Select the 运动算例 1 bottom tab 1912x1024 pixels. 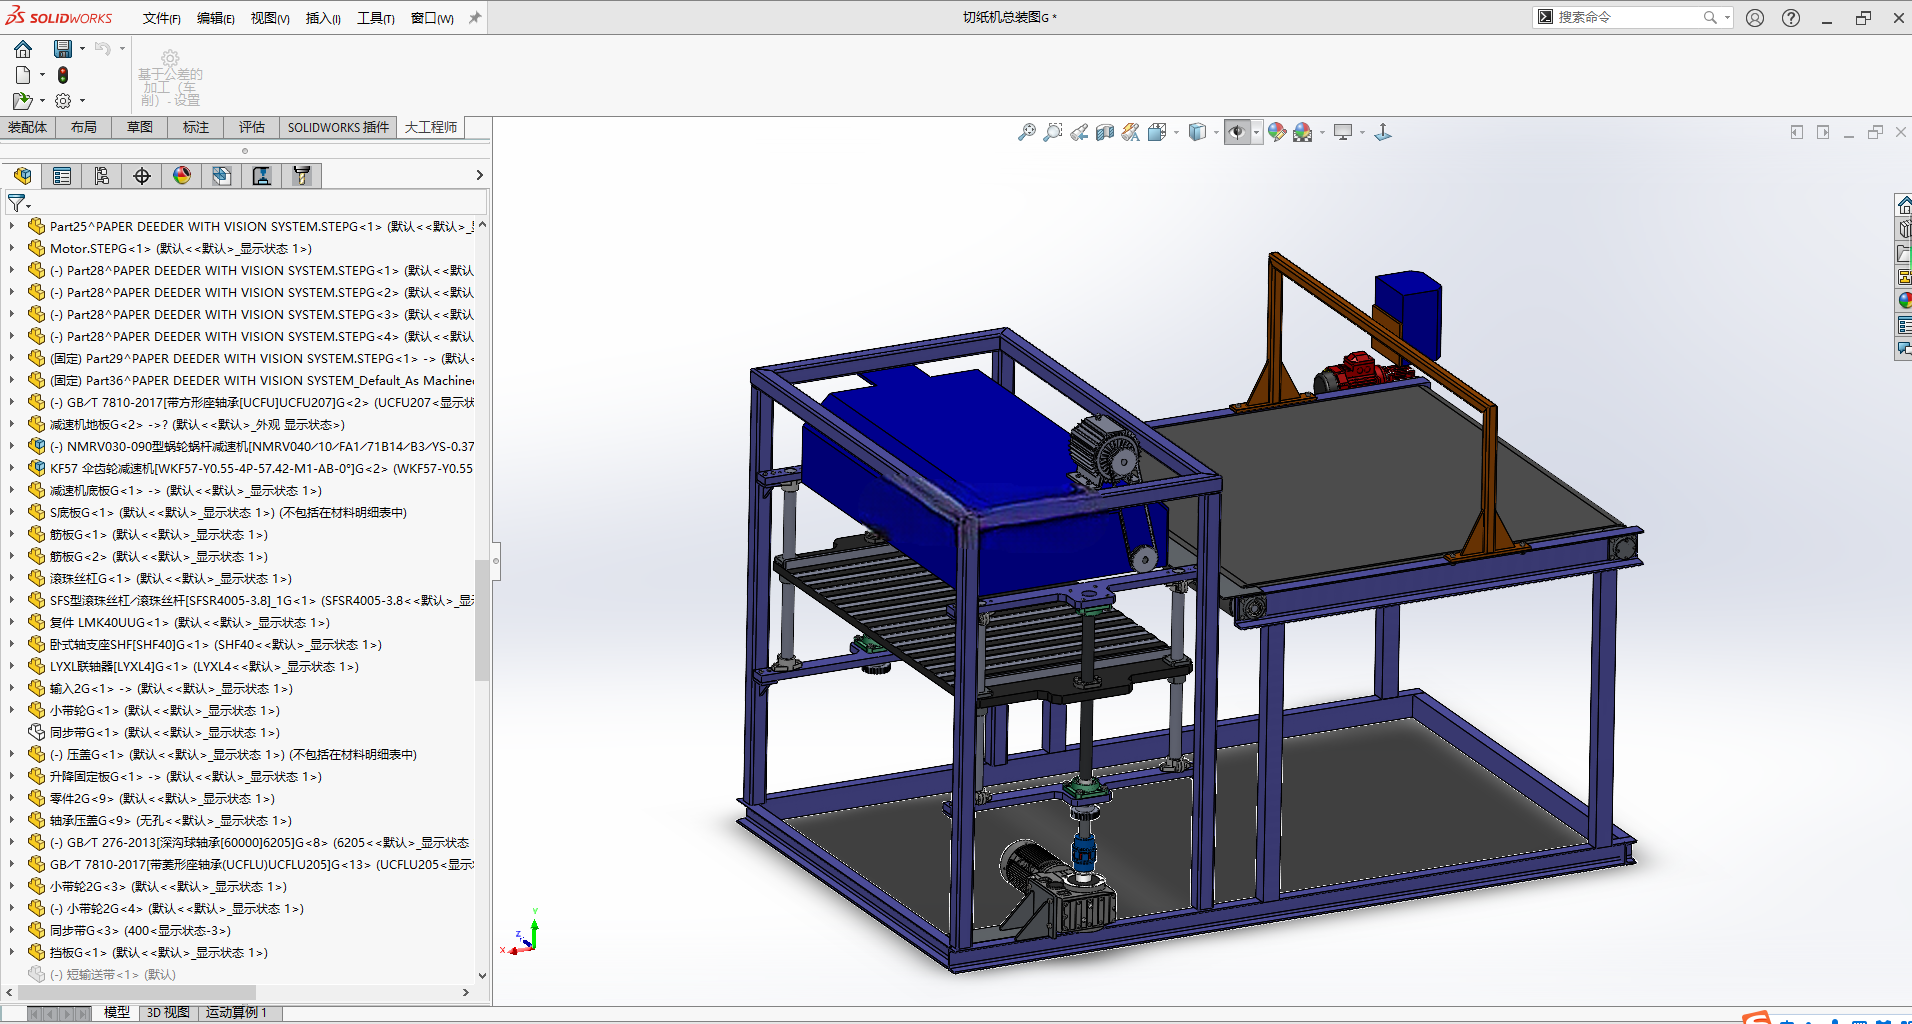[x=236, y=1012]
